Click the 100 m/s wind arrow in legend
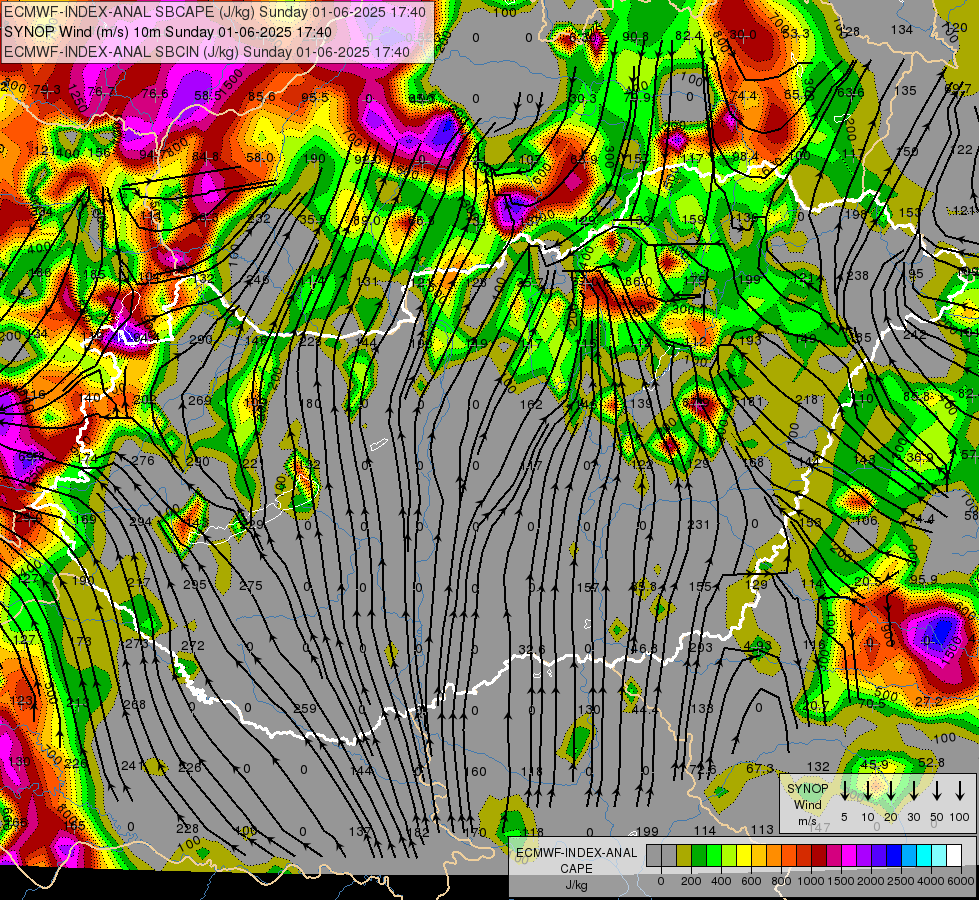 tap(960, 790)
